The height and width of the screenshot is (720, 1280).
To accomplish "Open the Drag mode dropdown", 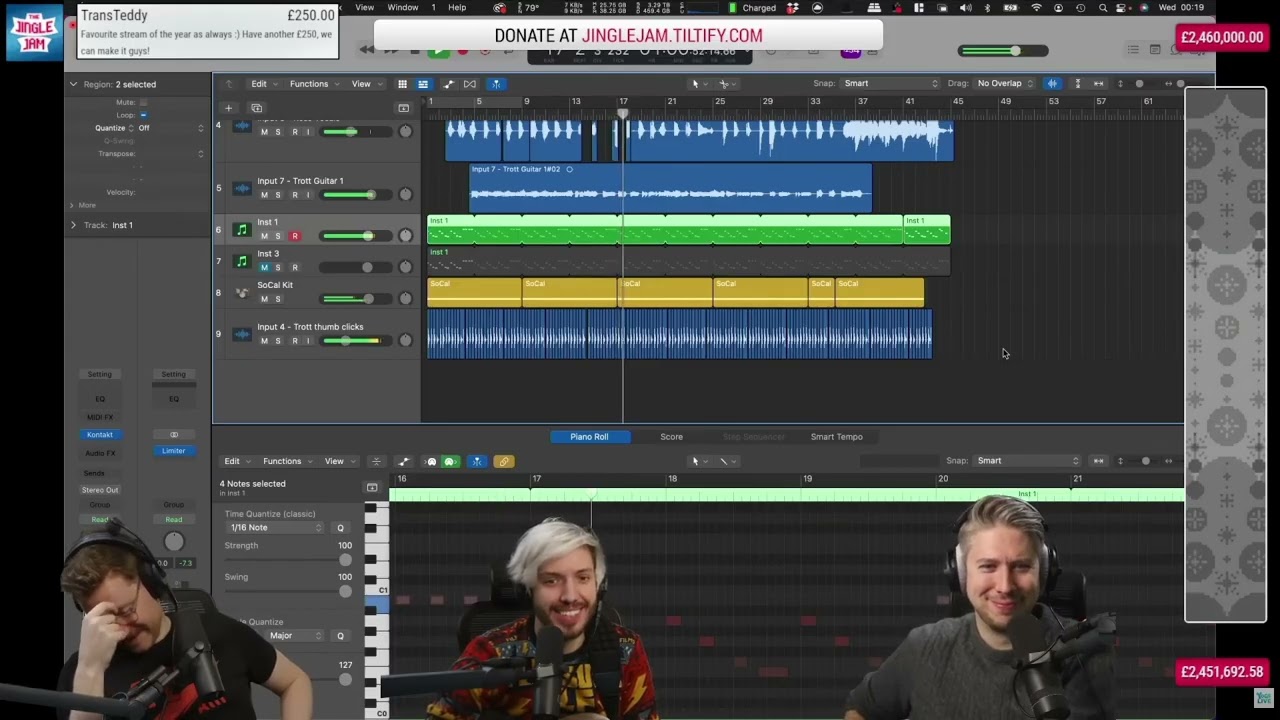I will [x=1005, y=84].
